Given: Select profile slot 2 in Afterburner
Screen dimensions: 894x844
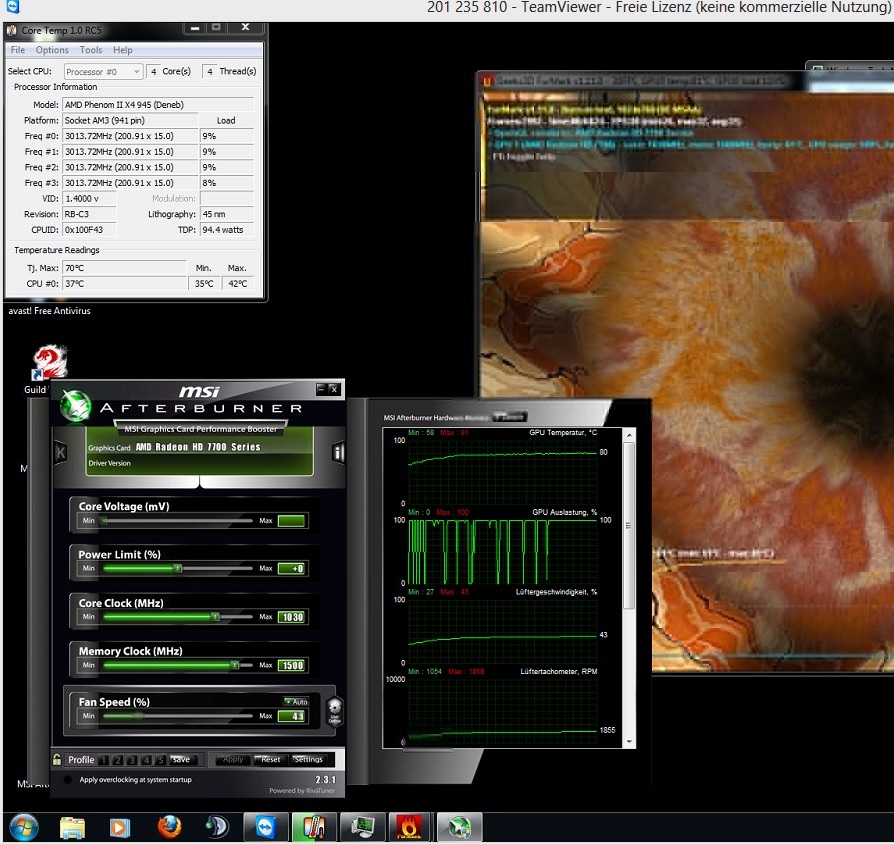Looking at the screenshot, I should (x=117, y=760).
